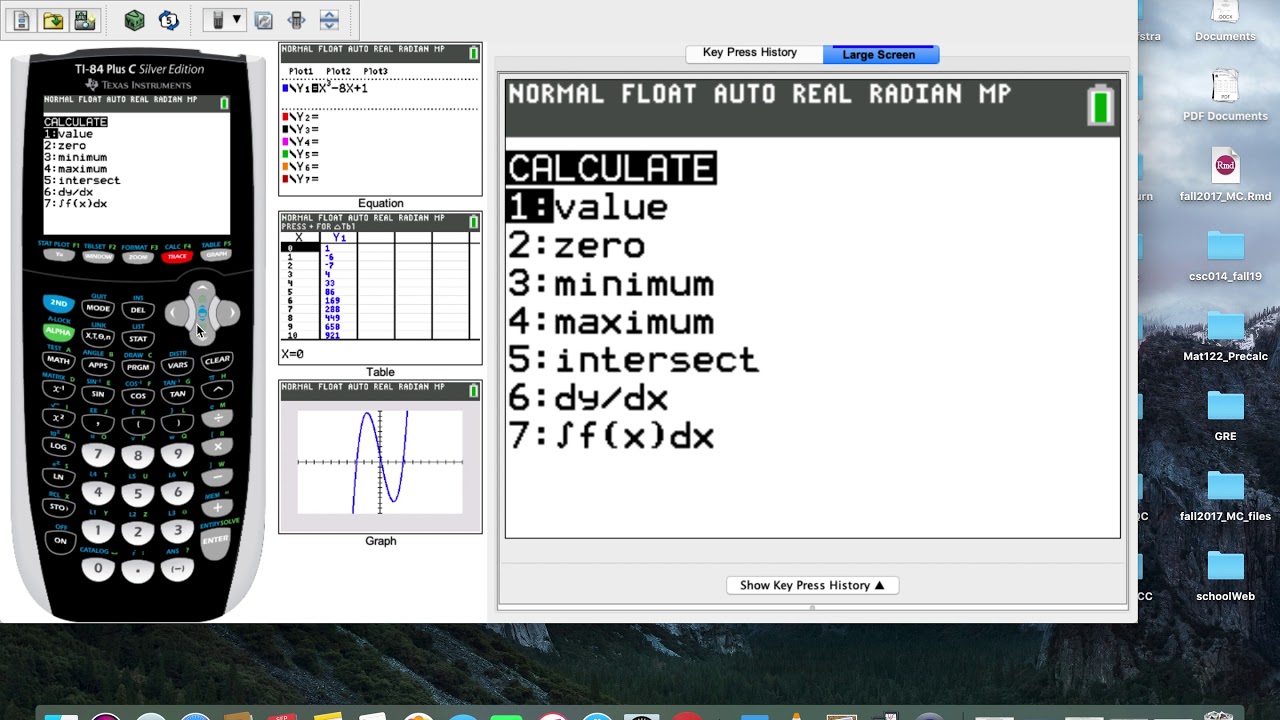Click the MODE calculator key
This screenshot has width=1280, height=720.
pos(98,308)
